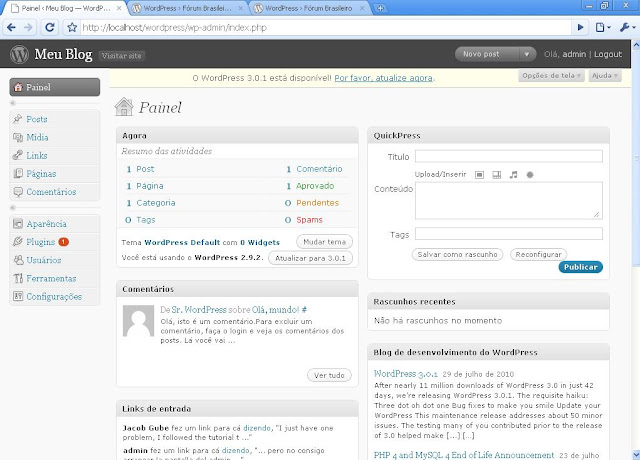Bookmark the page with star icon
This screenshot has width=640, height=460.
72,27
